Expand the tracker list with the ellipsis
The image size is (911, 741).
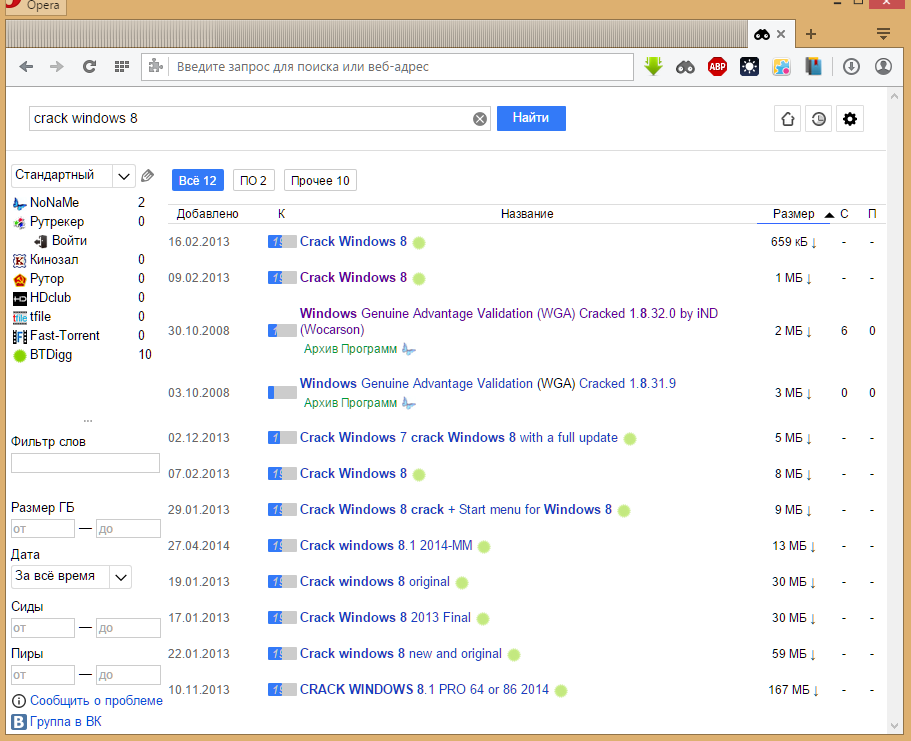[x=88, y=420]
